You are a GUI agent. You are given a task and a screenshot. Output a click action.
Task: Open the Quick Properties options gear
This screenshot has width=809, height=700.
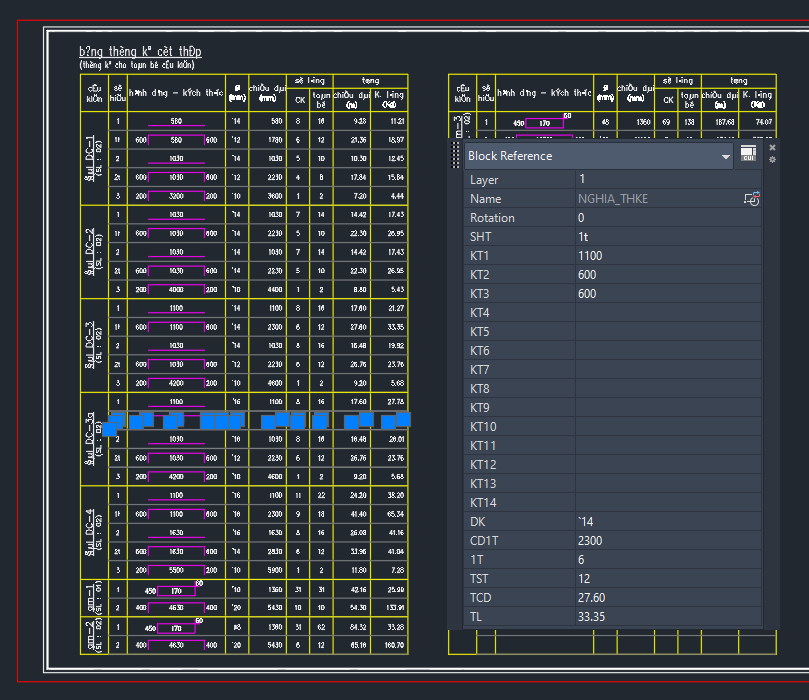(772, 159)
